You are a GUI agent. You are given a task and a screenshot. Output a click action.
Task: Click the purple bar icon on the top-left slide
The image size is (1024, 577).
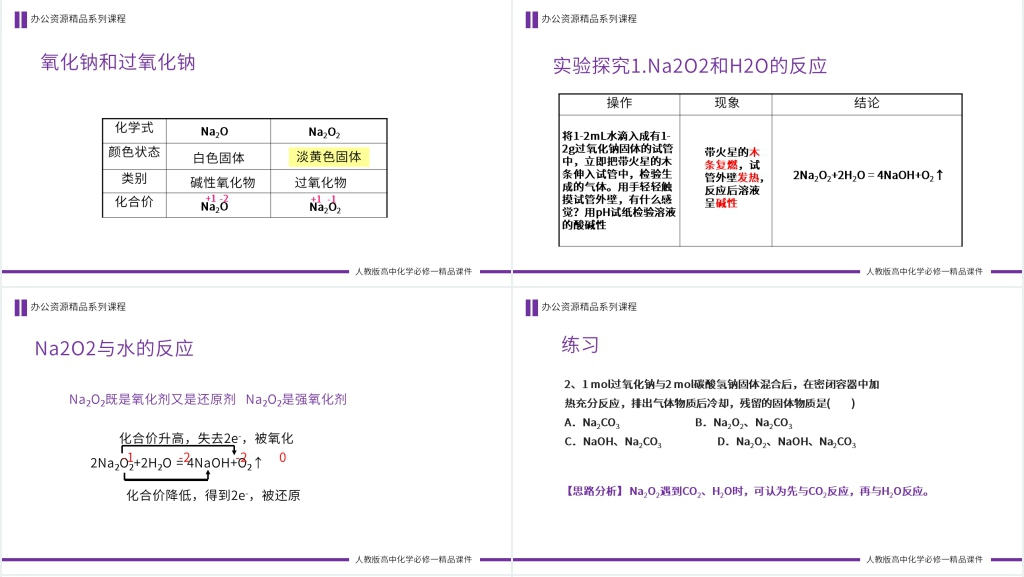point(20,19)
